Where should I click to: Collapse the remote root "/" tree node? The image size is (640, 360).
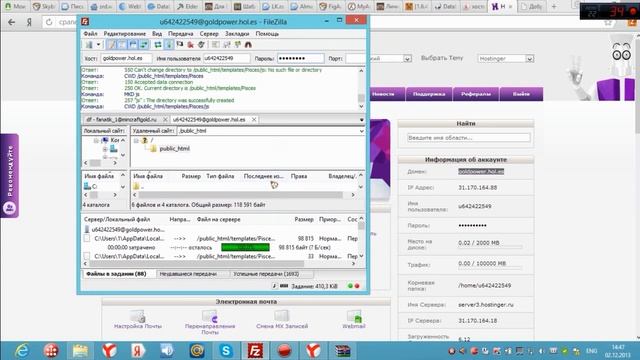point(136,140)
